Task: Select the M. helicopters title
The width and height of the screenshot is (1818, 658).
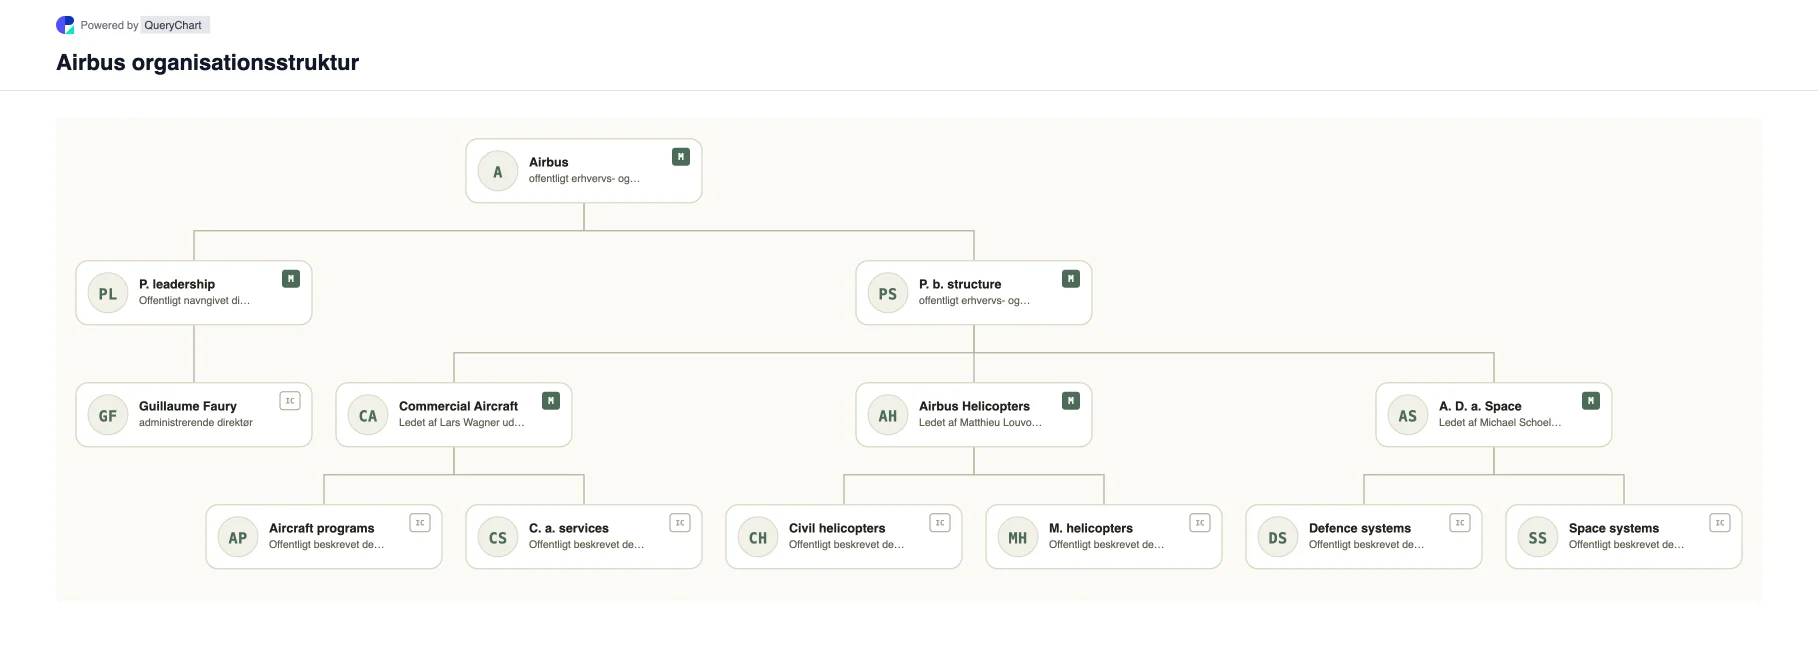Action: tap(1091, 528)
